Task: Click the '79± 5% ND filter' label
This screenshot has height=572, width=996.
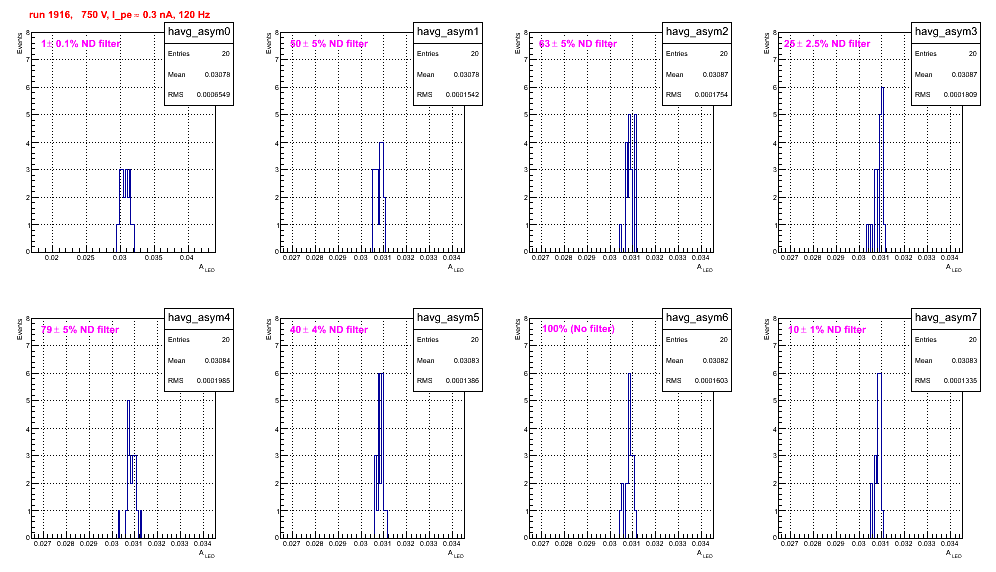Action: pos(80,330)
